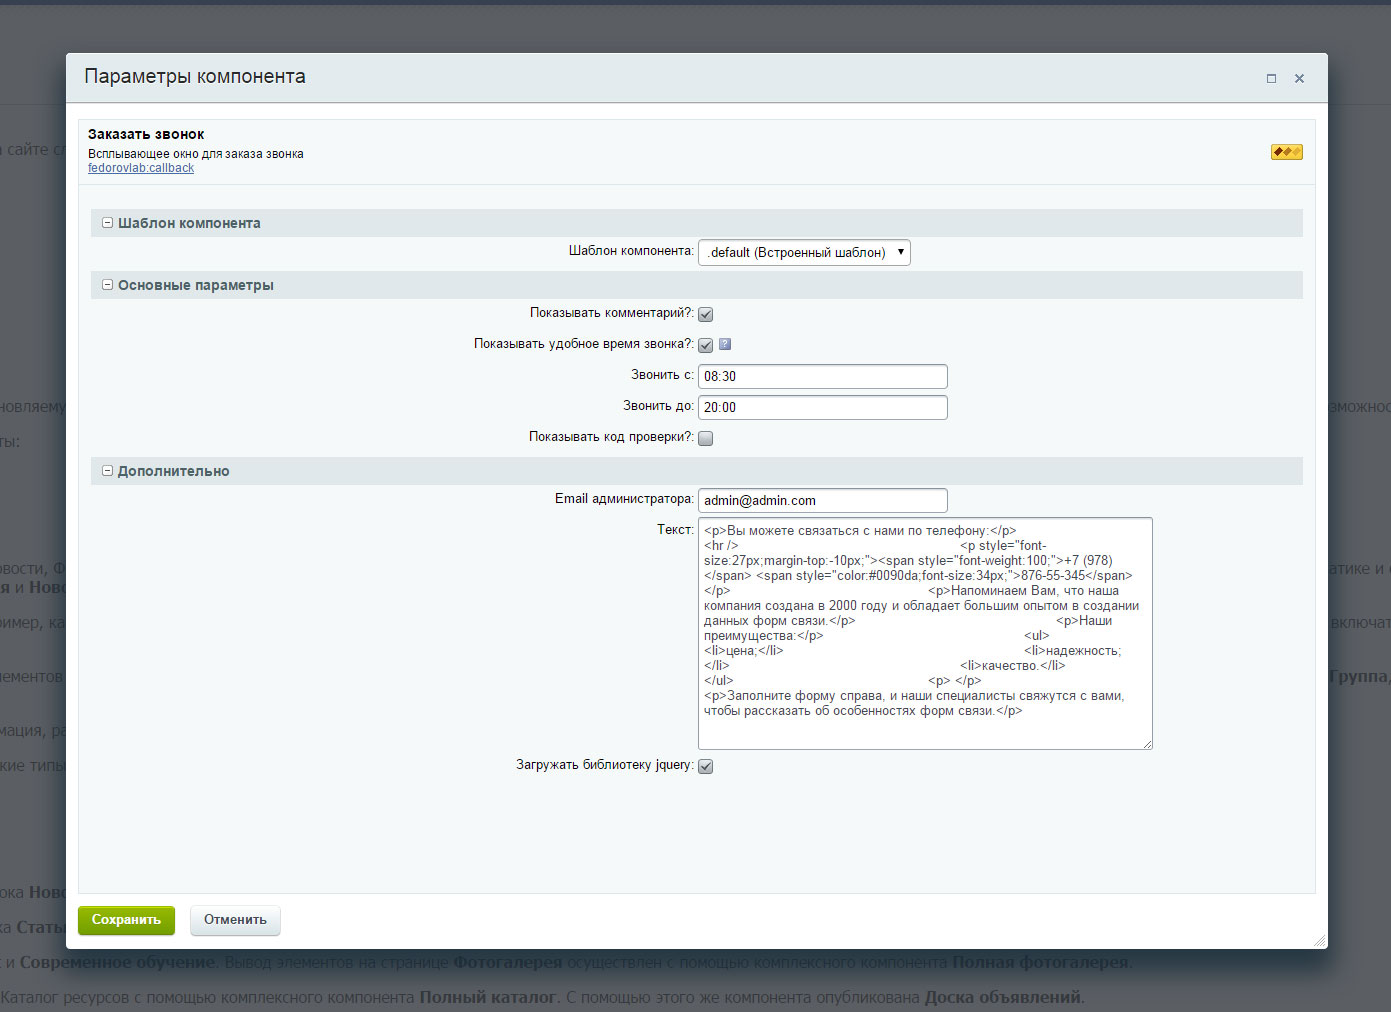
Task: Maximize the component parameters dialog
Action: [1271, 78]
